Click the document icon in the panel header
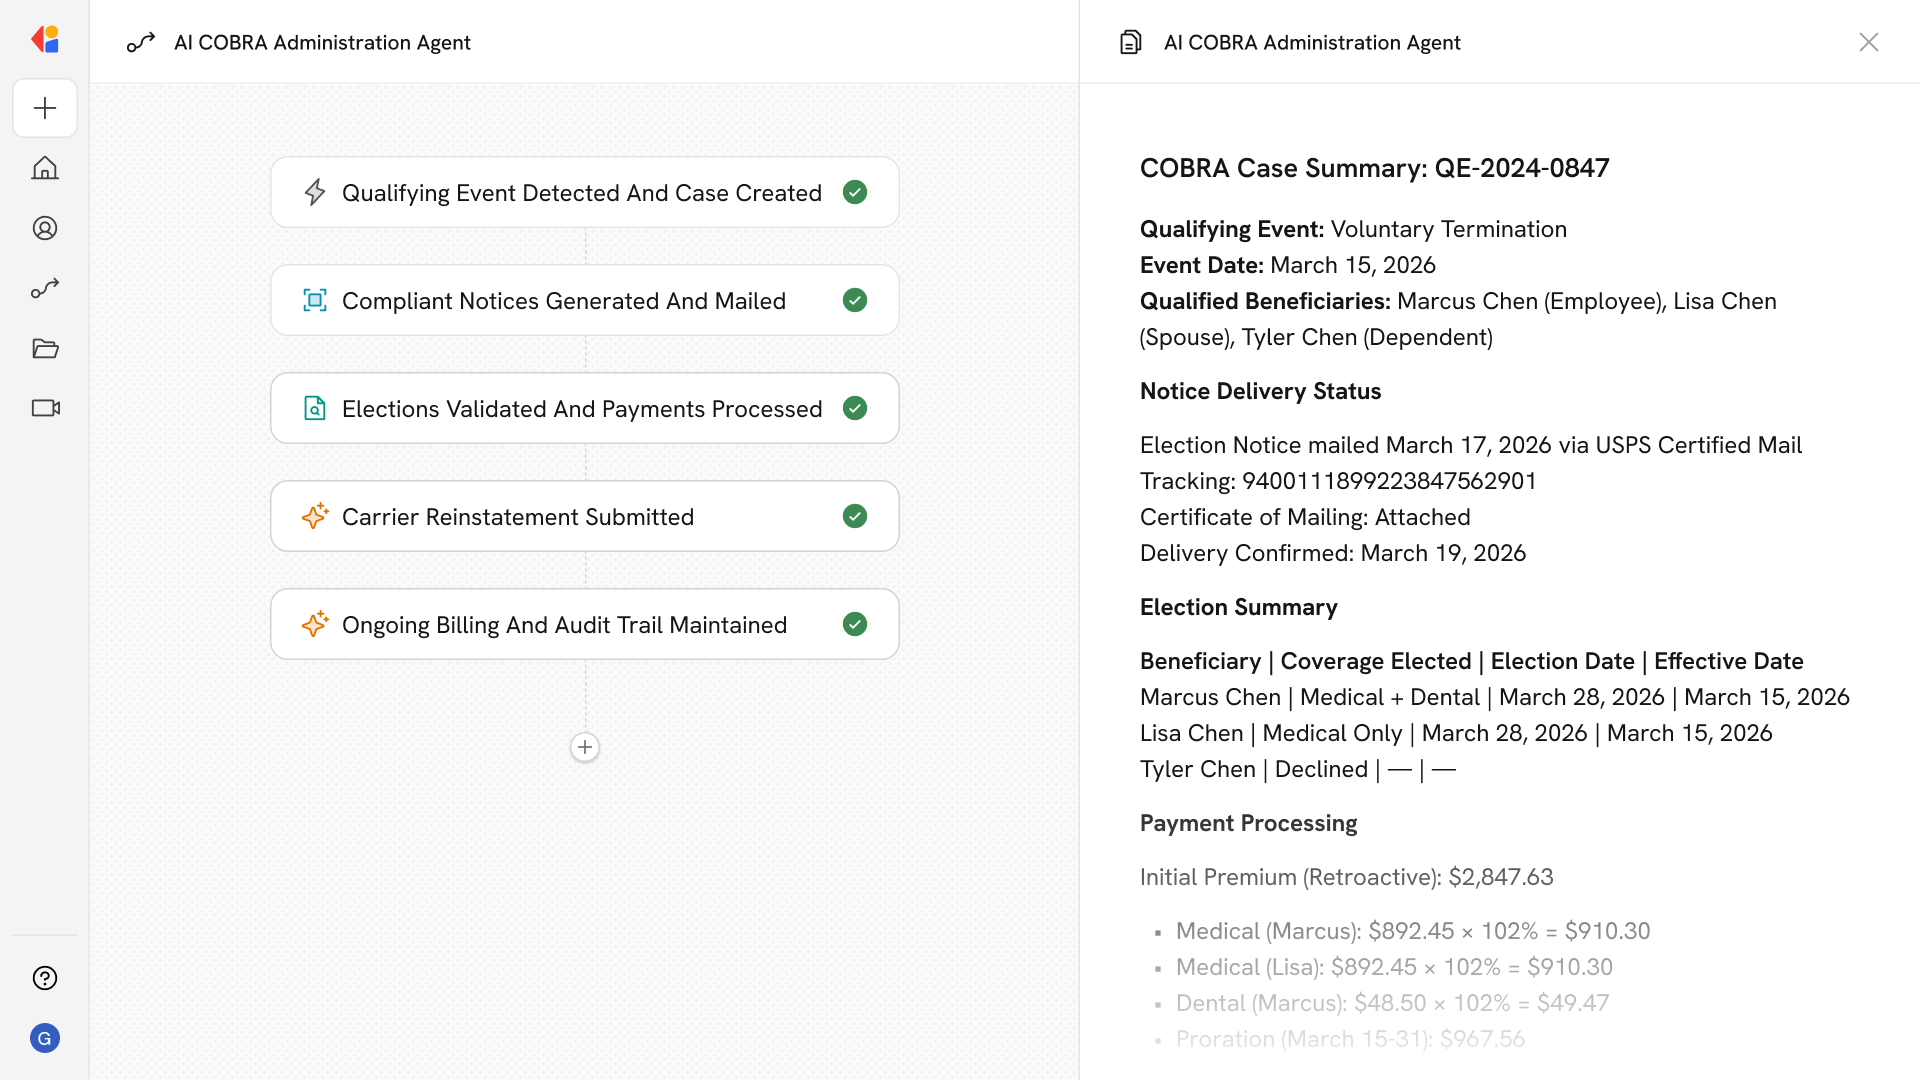 click(1131, 42)
